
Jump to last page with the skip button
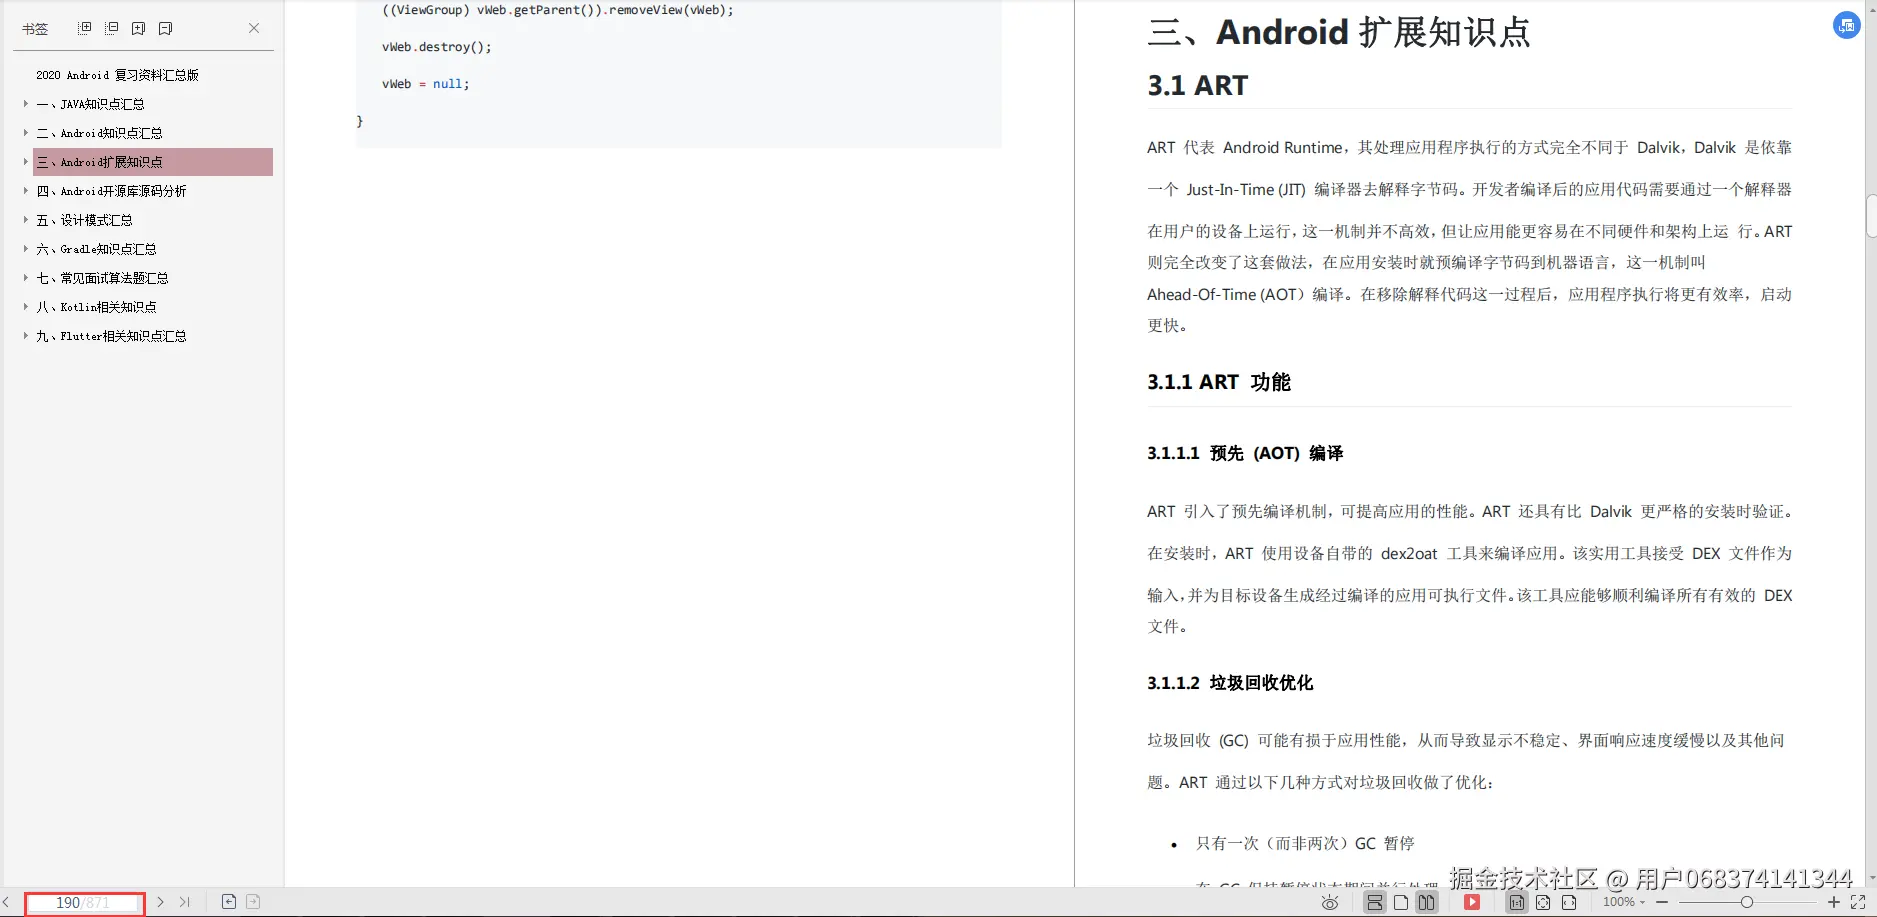click(184, 901)
